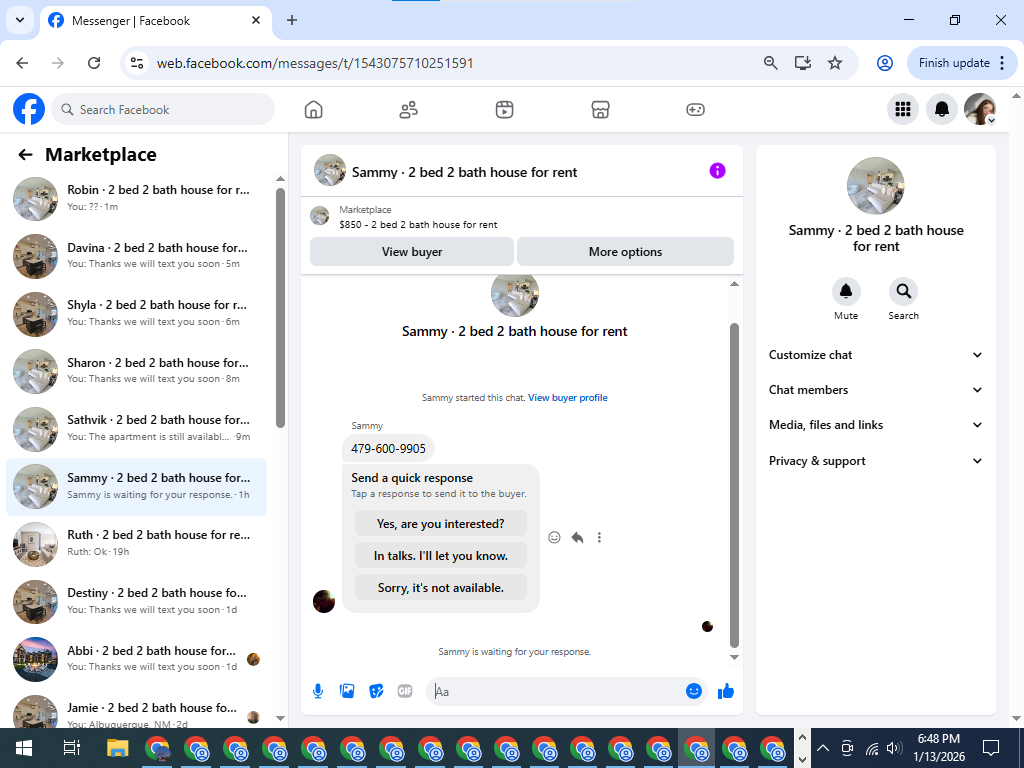This screenshot has width=1024, height=768.
Task: Open the Gaming controller icon
Action: [x=695, y=110]
